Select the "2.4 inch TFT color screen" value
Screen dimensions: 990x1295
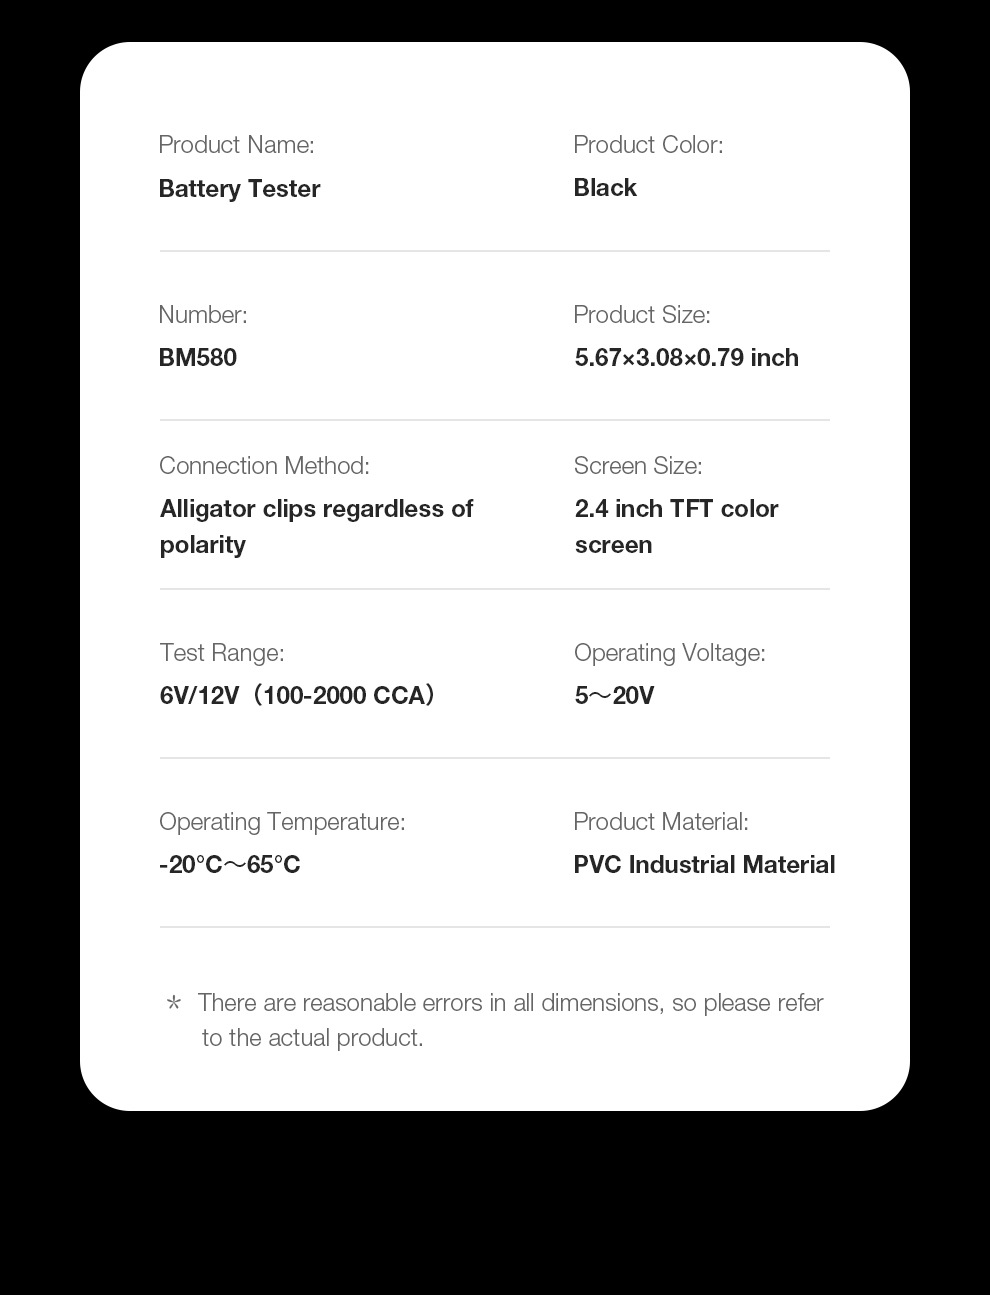pyautogui.click(x=676, y=526)
